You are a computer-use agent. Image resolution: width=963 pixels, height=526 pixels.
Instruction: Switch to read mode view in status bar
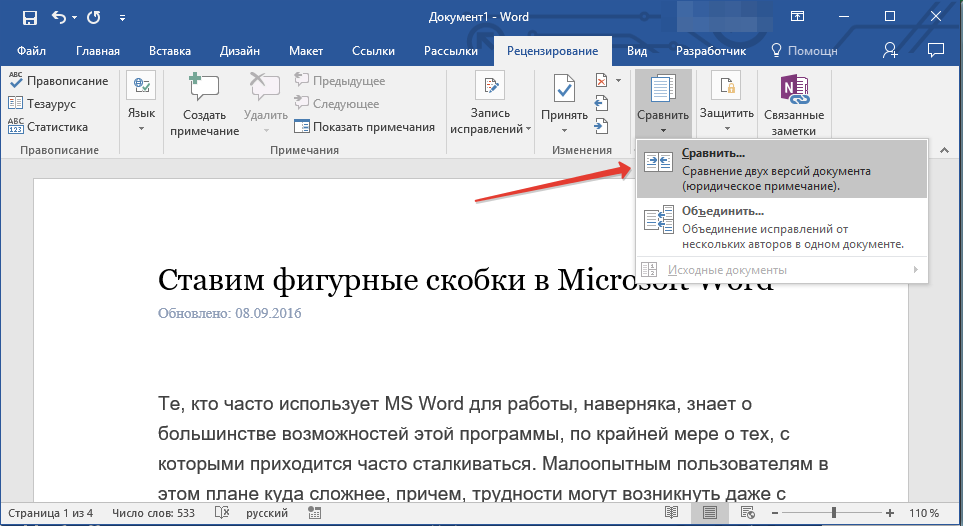tap(670, 513)
